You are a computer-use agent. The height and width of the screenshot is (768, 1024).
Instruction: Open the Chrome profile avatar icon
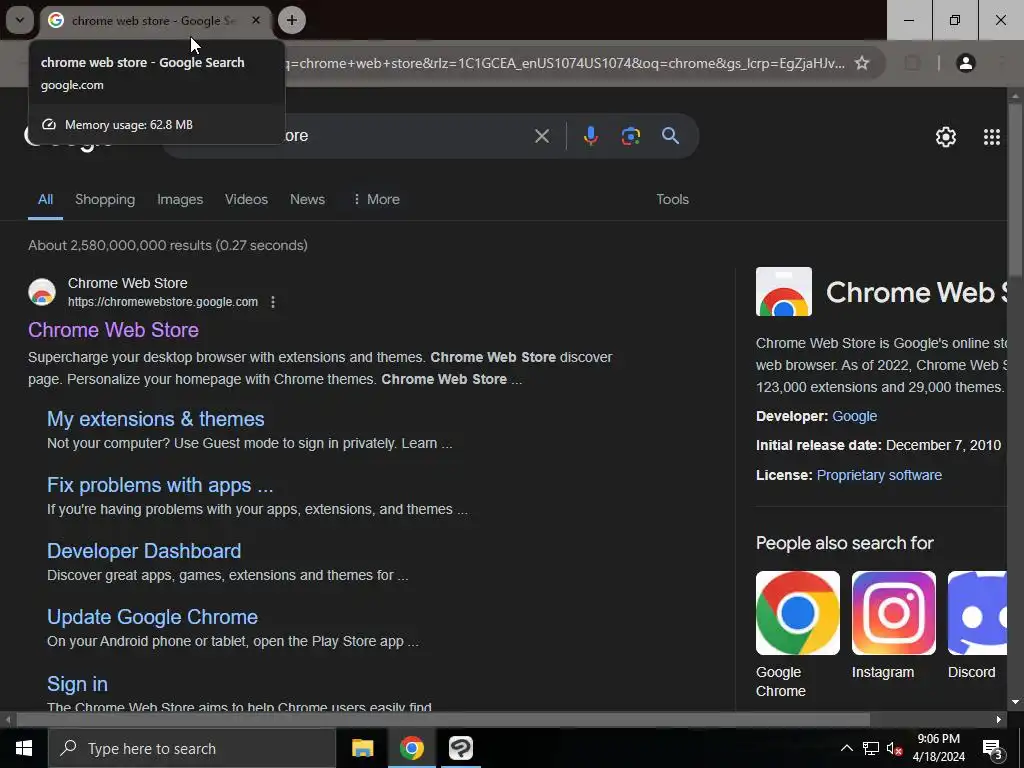click(x=965, y=63)
